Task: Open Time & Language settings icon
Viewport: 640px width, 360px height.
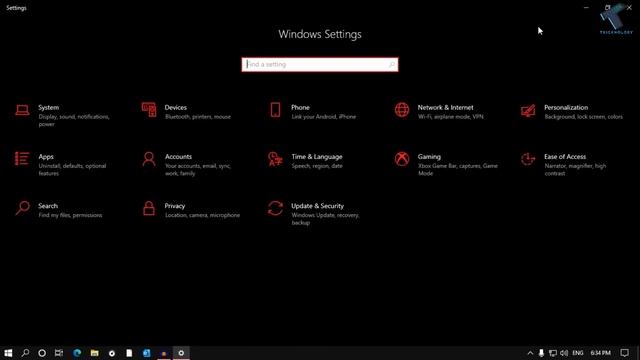Action: tap(275, 159)
